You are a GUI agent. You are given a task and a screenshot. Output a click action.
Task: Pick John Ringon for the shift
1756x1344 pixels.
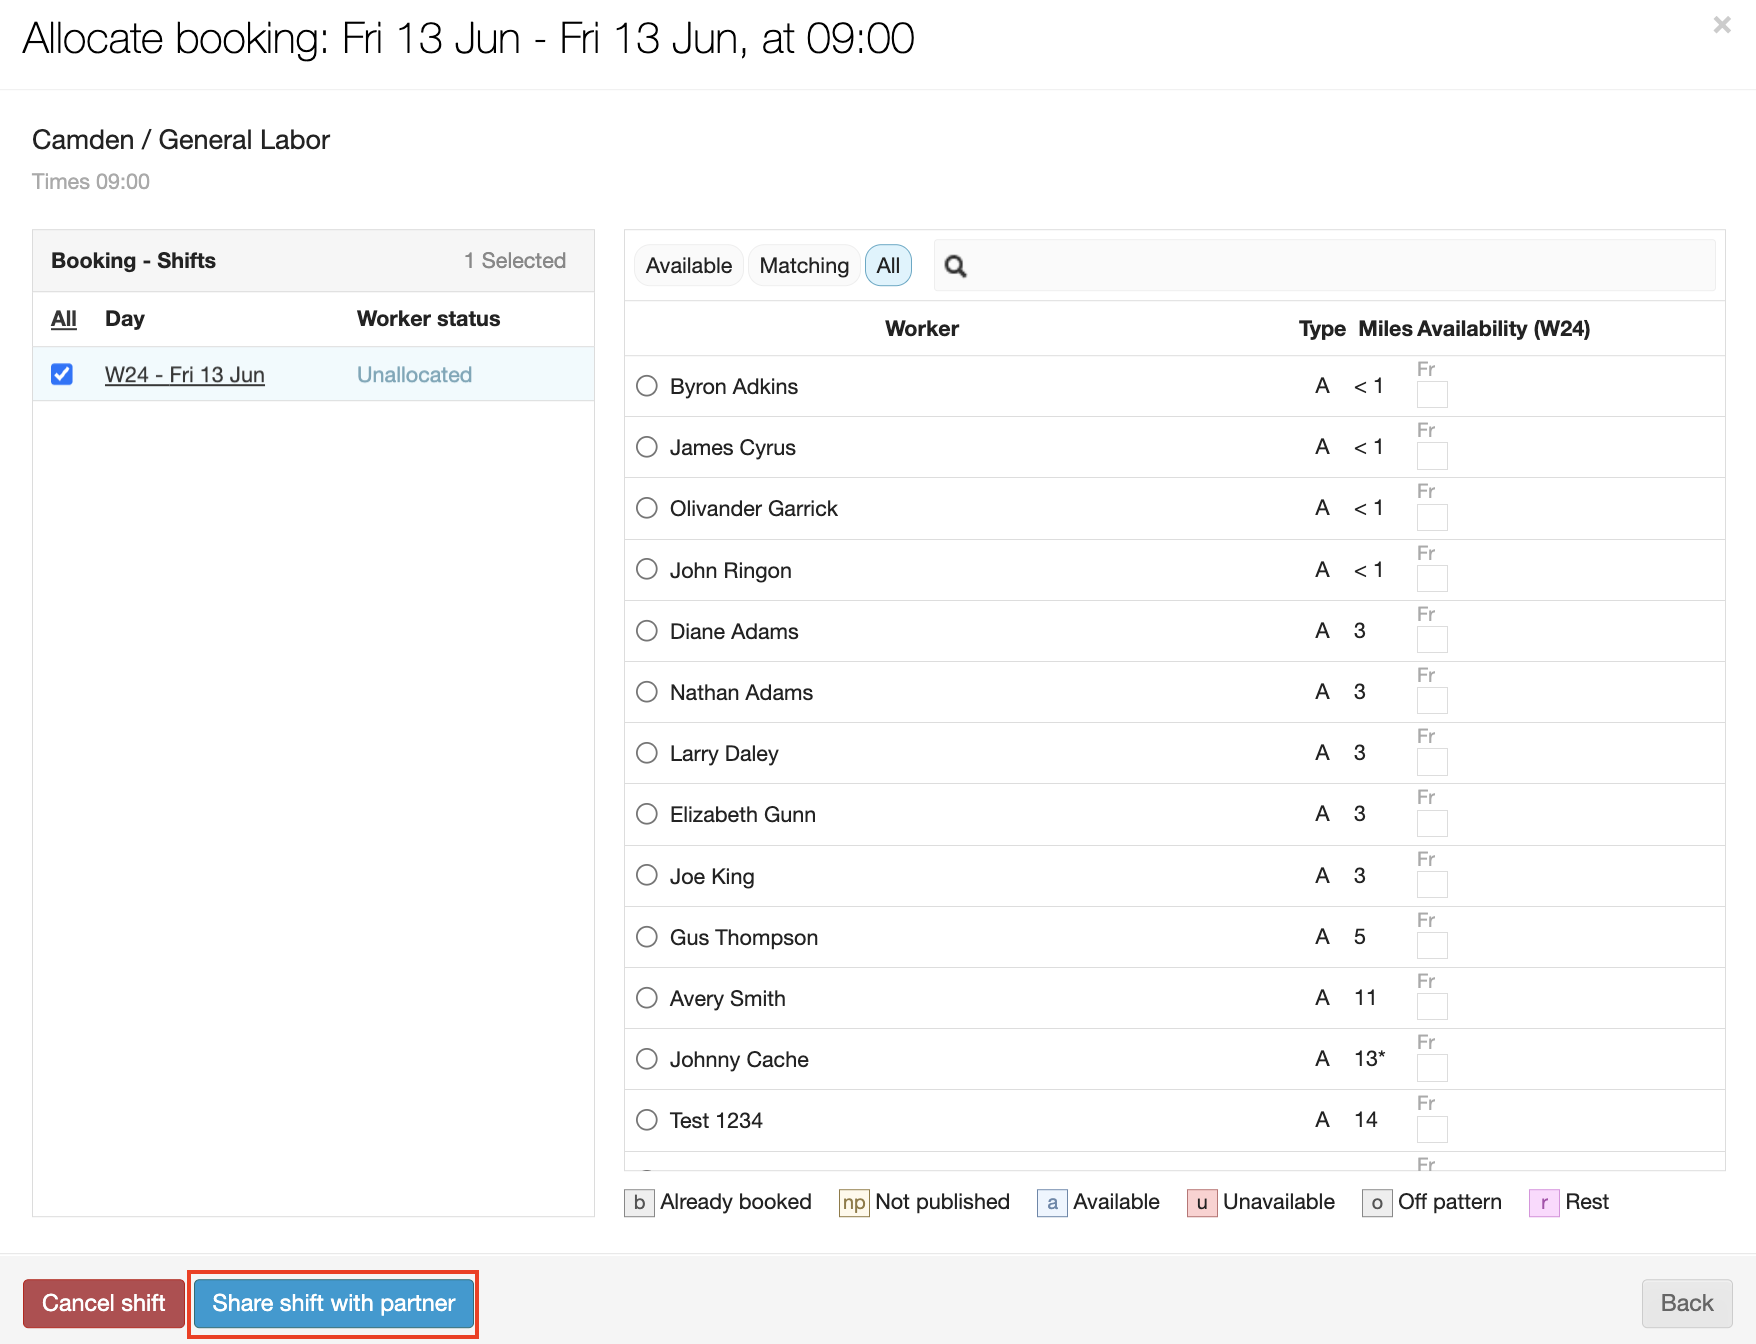click(647, 569)
